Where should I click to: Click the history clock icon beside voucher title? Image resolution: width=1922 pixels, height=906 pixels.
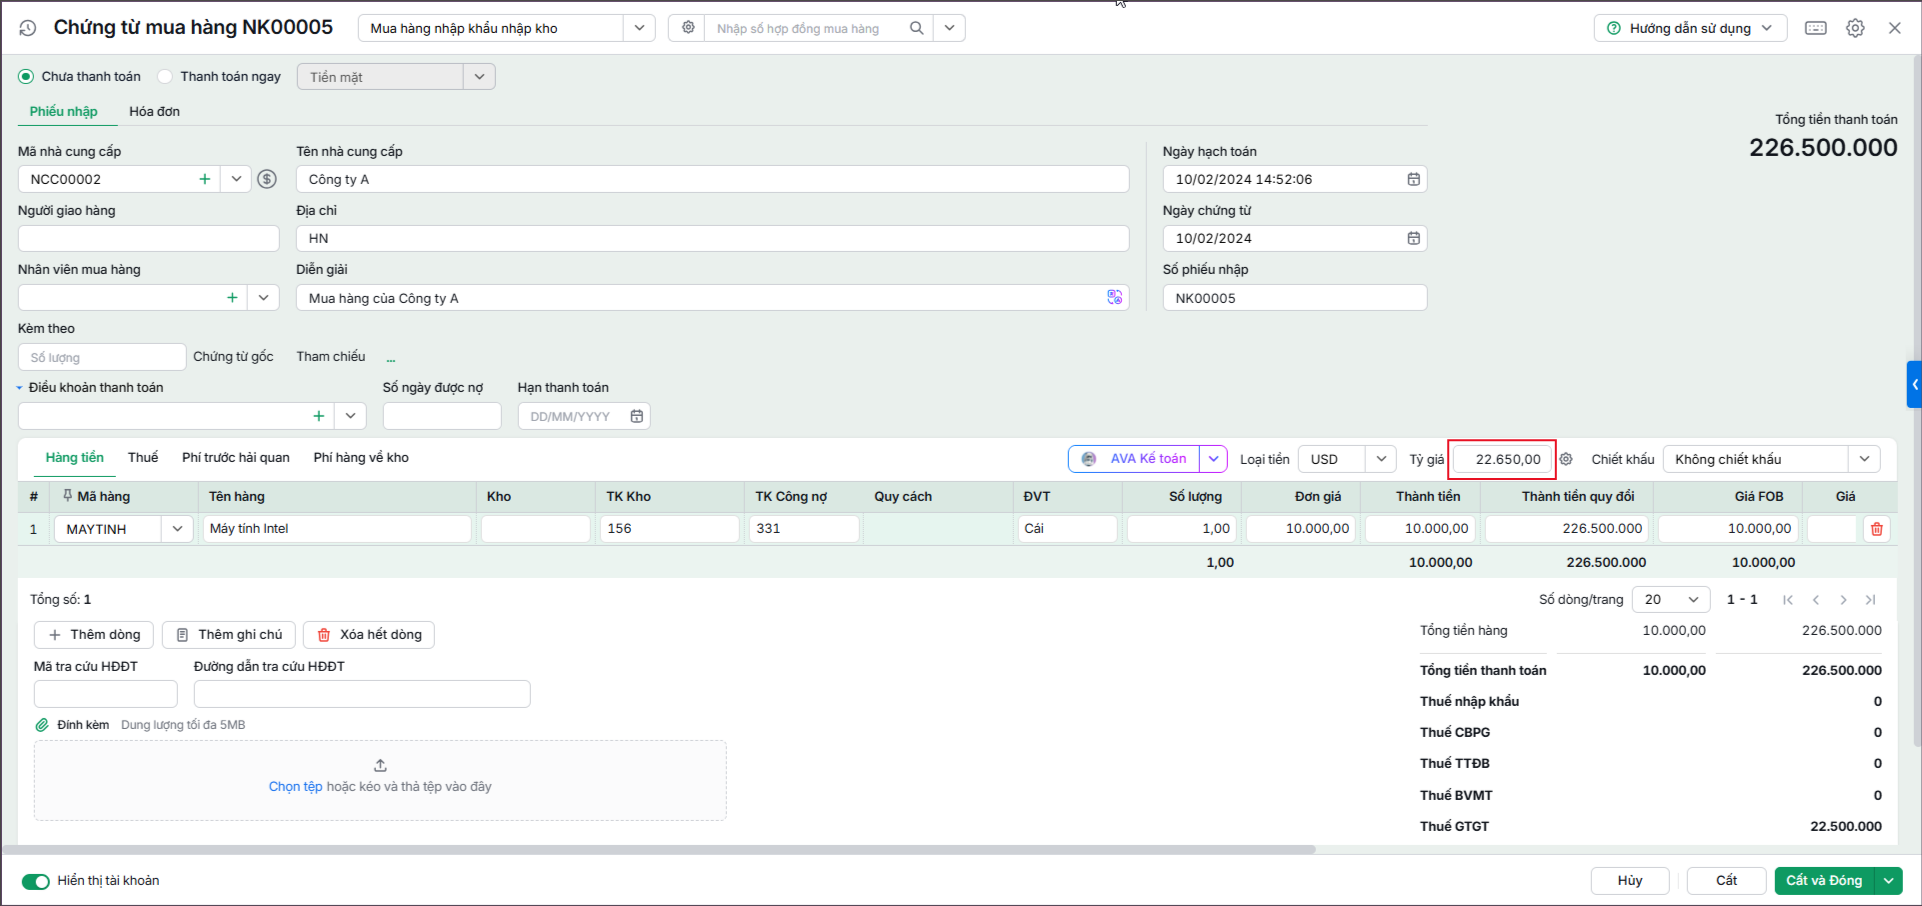point(28,28)
